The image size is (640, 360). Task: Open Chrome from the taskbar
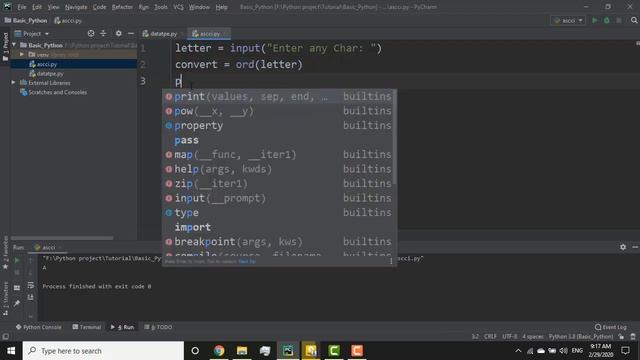point(219,351)
